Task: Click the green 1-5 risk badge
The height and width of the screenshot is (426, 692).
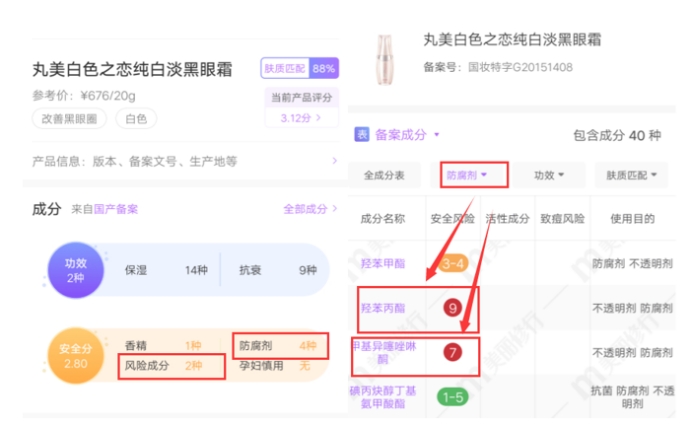Action: [x=452, y=397]
